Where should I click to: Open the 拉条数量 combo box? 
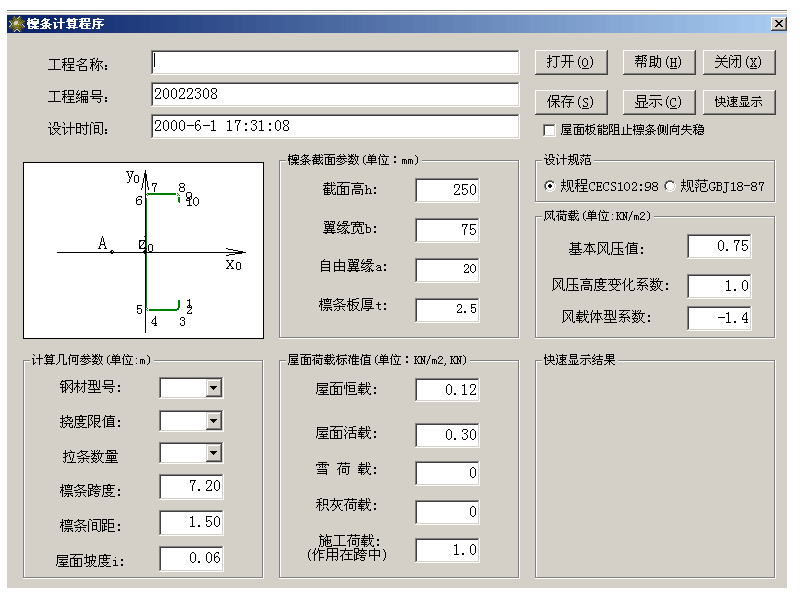pyautogui.click(x=214, y=453)
